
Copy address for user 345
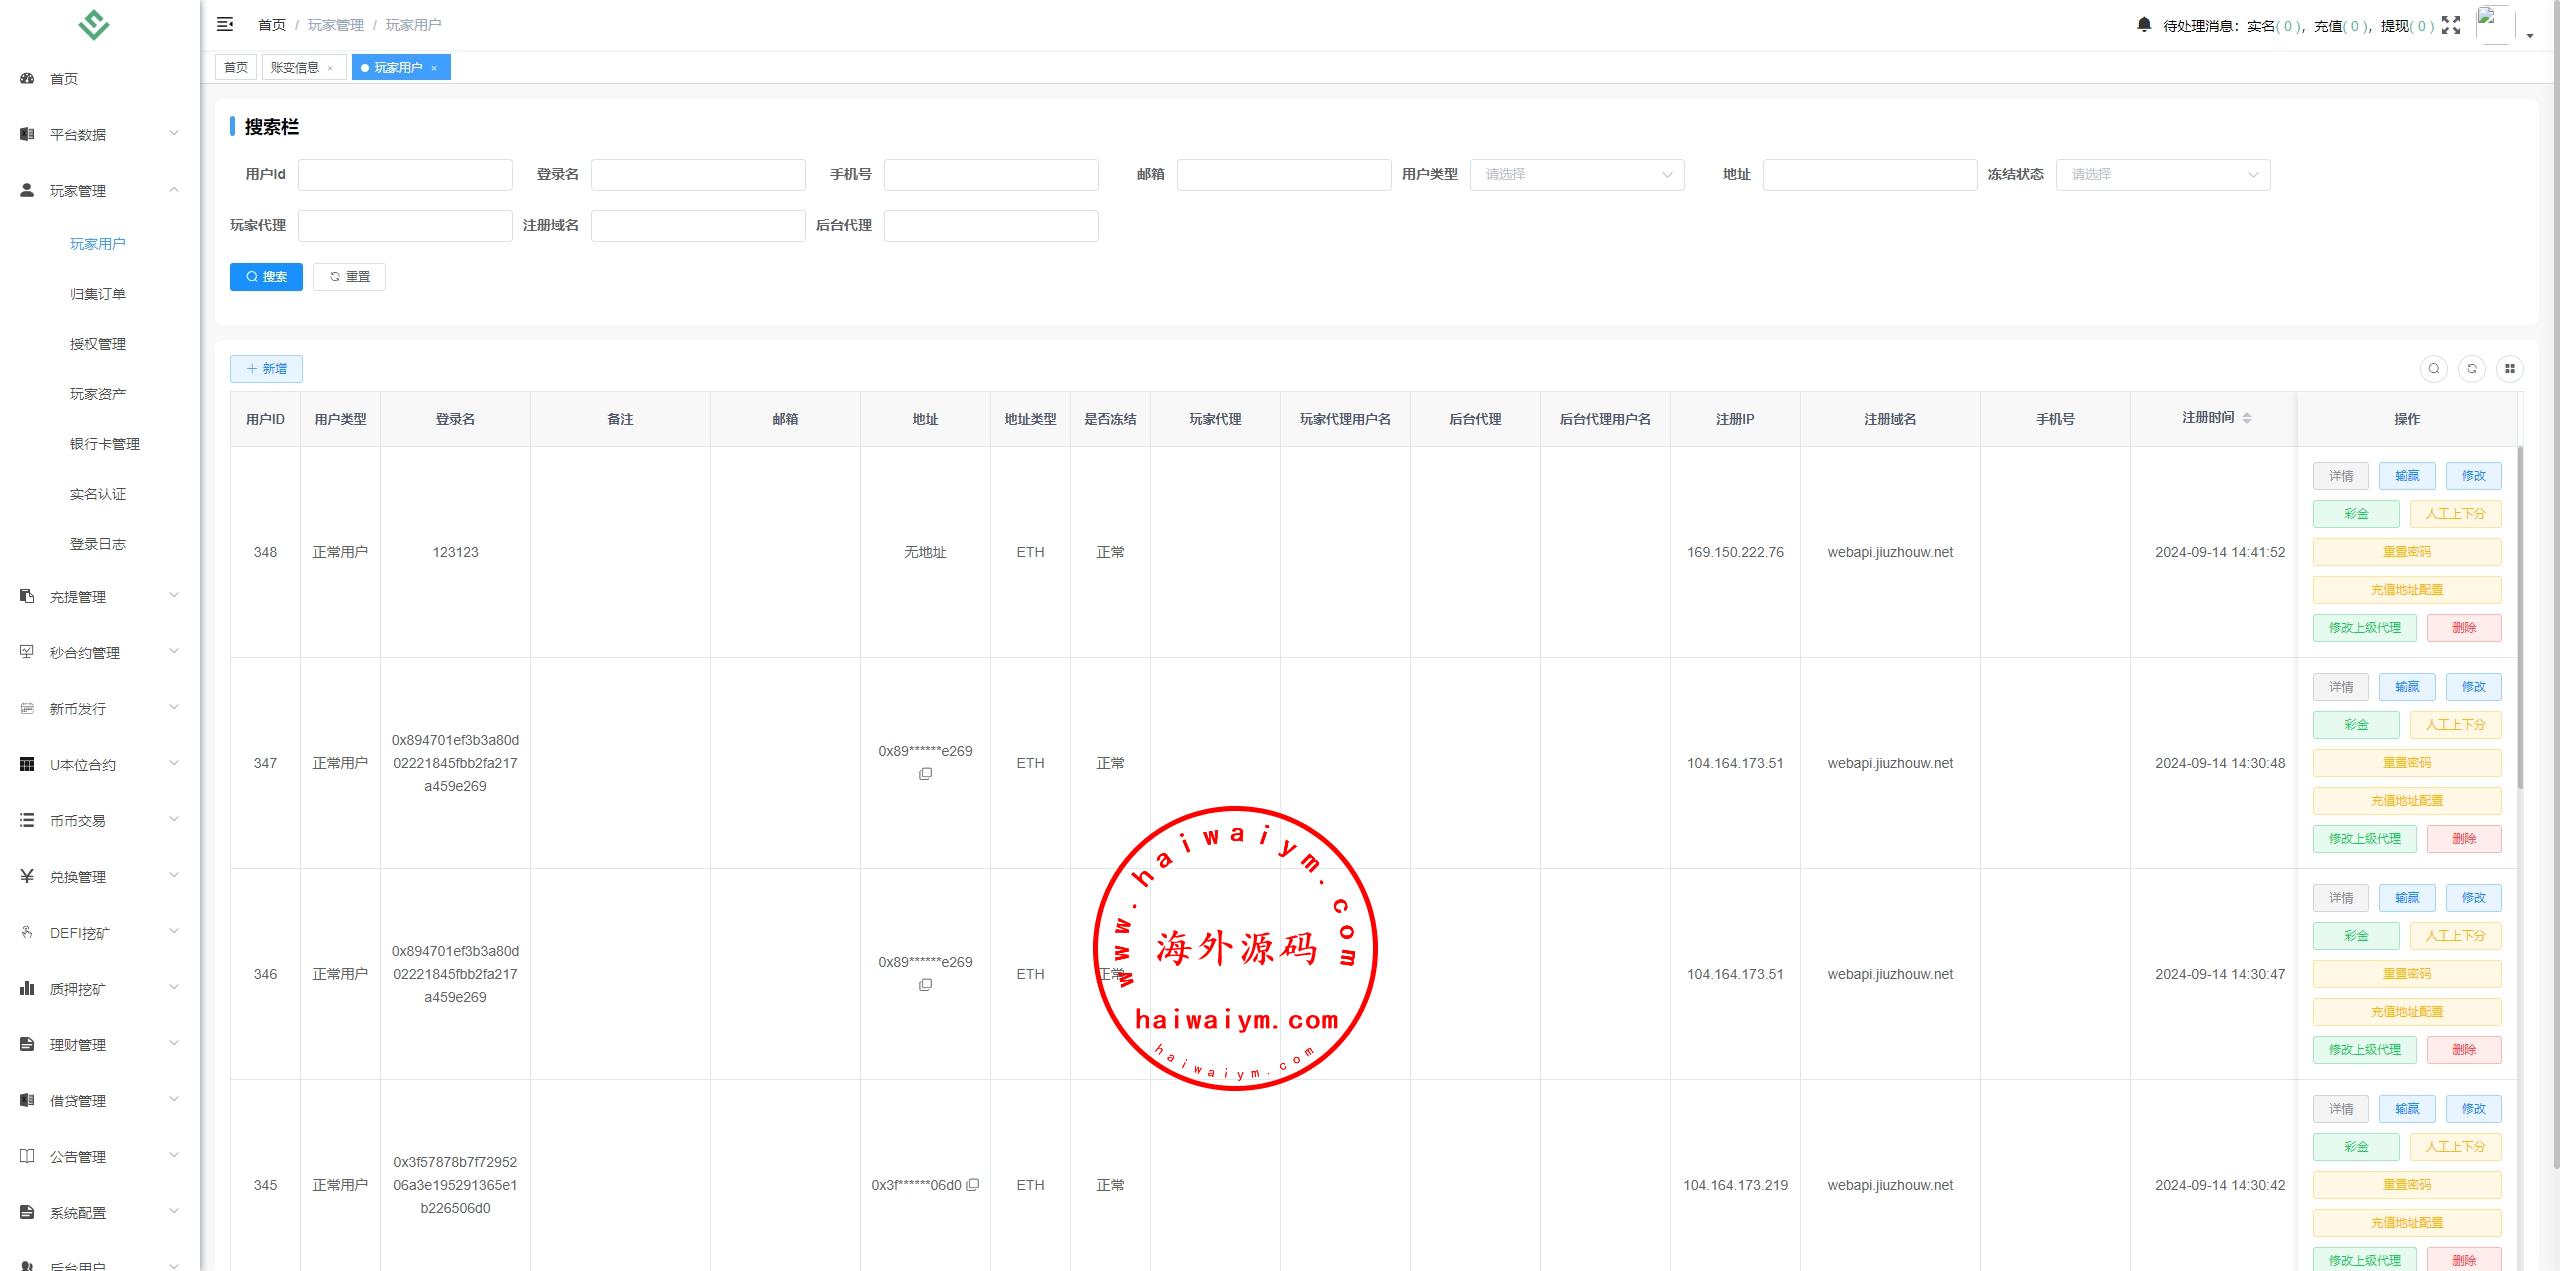[x=972, y=1185]
